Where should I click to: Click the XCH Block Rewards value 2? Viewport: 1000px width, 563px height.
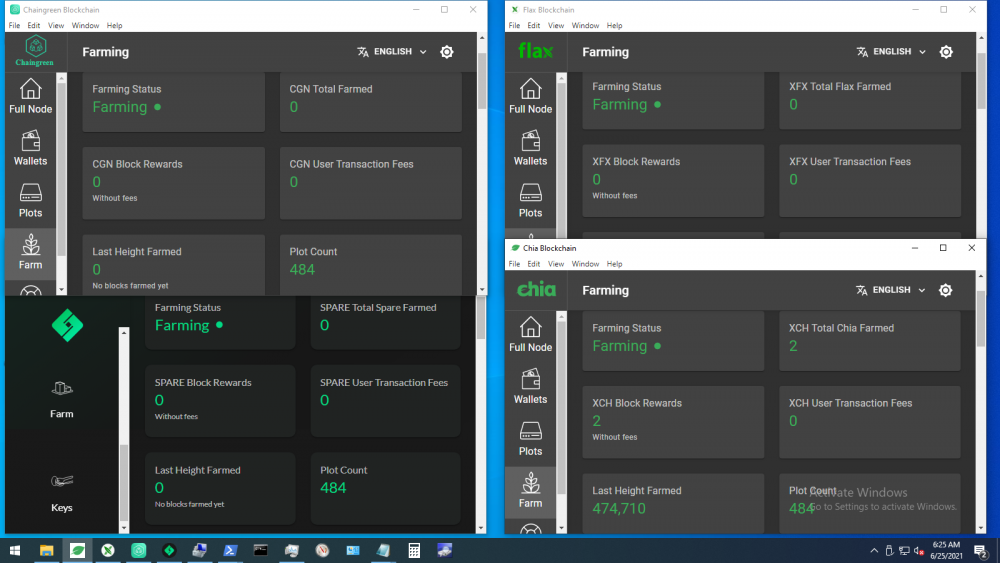pos(596,421)
